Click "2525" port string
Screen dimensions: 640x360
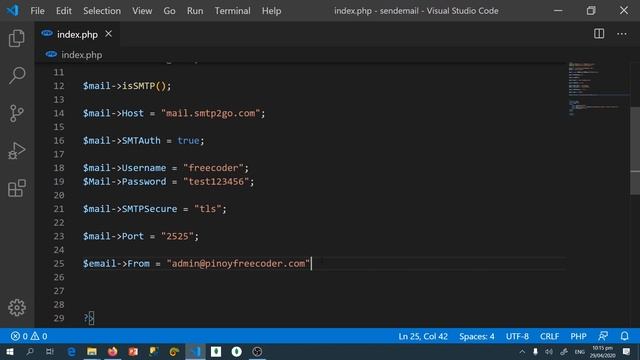point(177,236)
